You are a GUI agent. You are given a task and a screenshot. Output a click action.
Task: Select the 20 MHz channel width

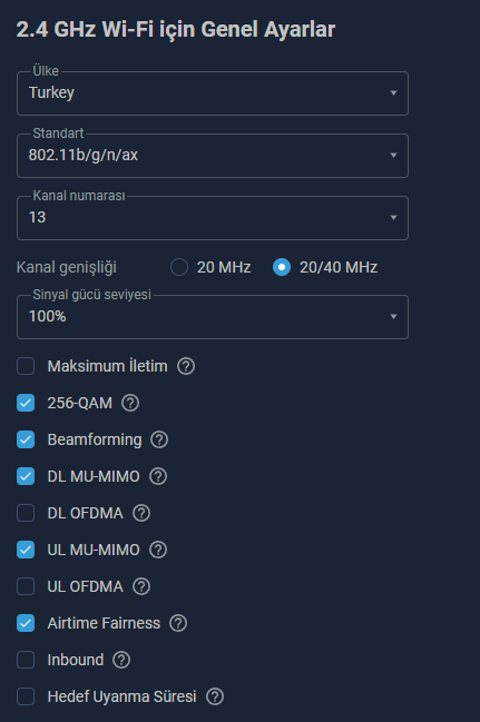click(179, 267)
